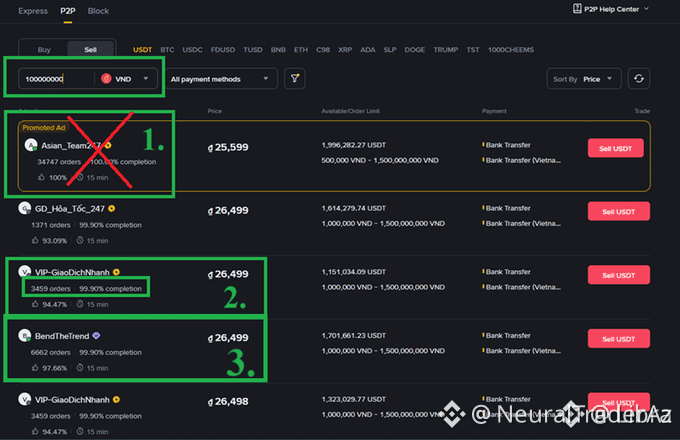Choose BTC crypto tab
The height and width of the screenshot is (440, 680).
click(x=167, y=49)
